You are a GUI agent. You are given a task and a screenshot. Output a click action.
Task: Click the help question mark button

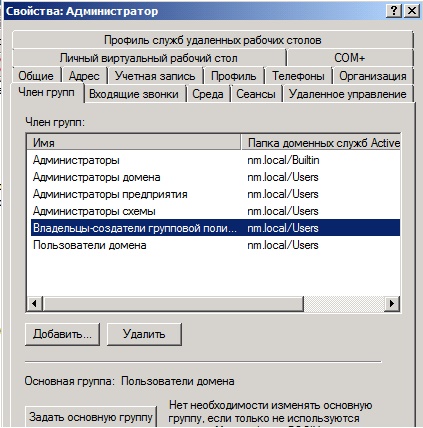coord(394,11)
